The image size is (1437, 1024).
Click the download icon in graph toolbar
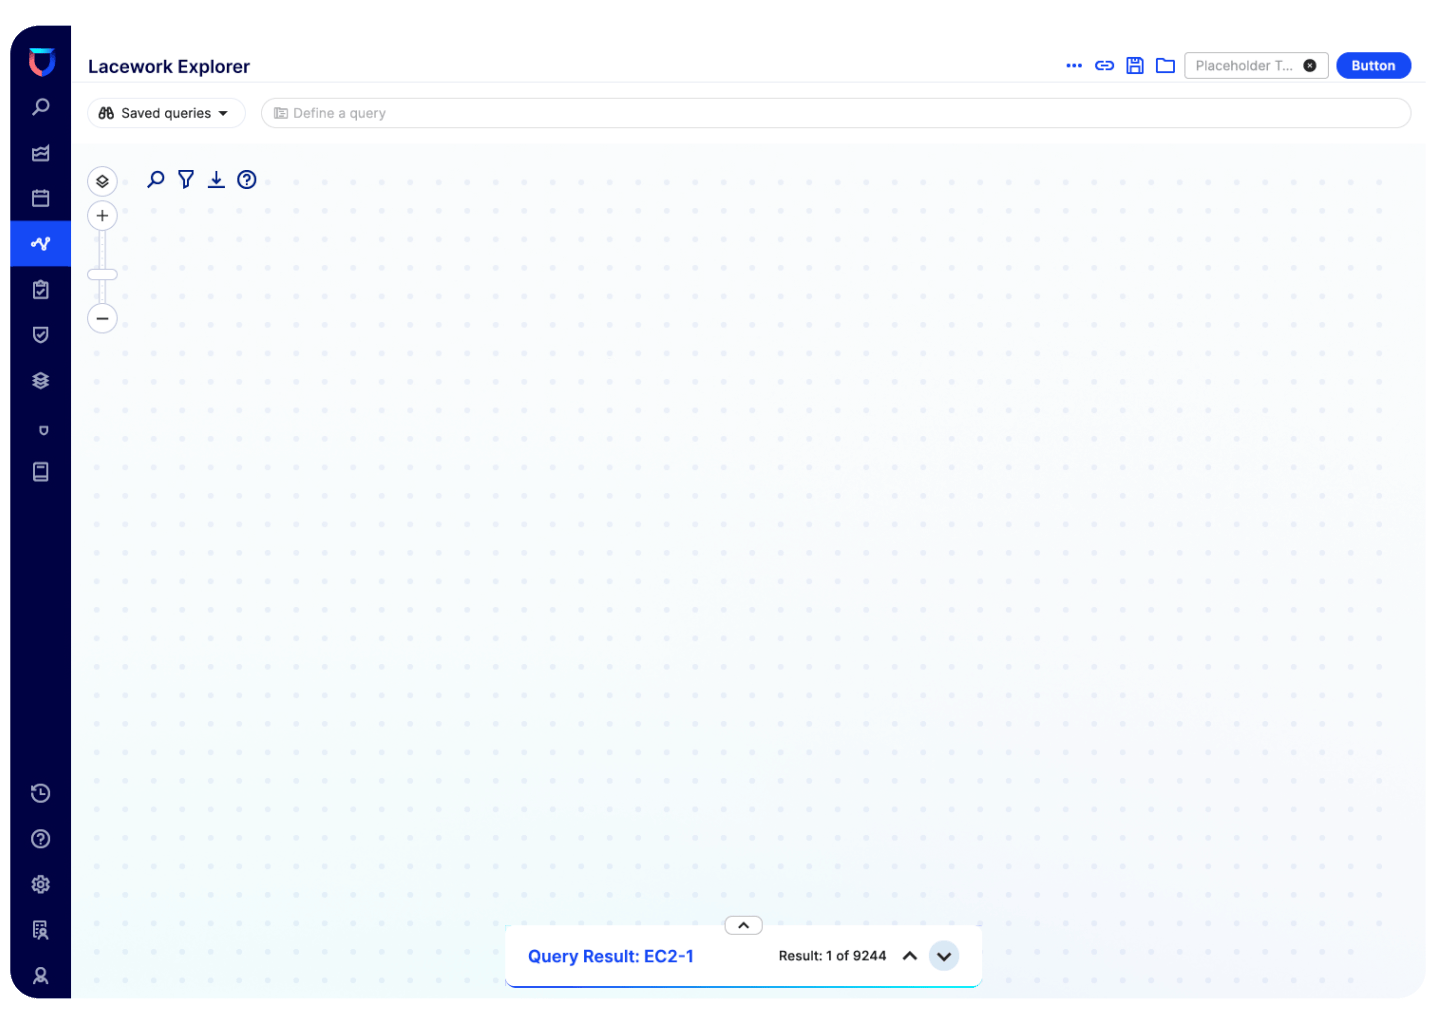pos(216,180)
